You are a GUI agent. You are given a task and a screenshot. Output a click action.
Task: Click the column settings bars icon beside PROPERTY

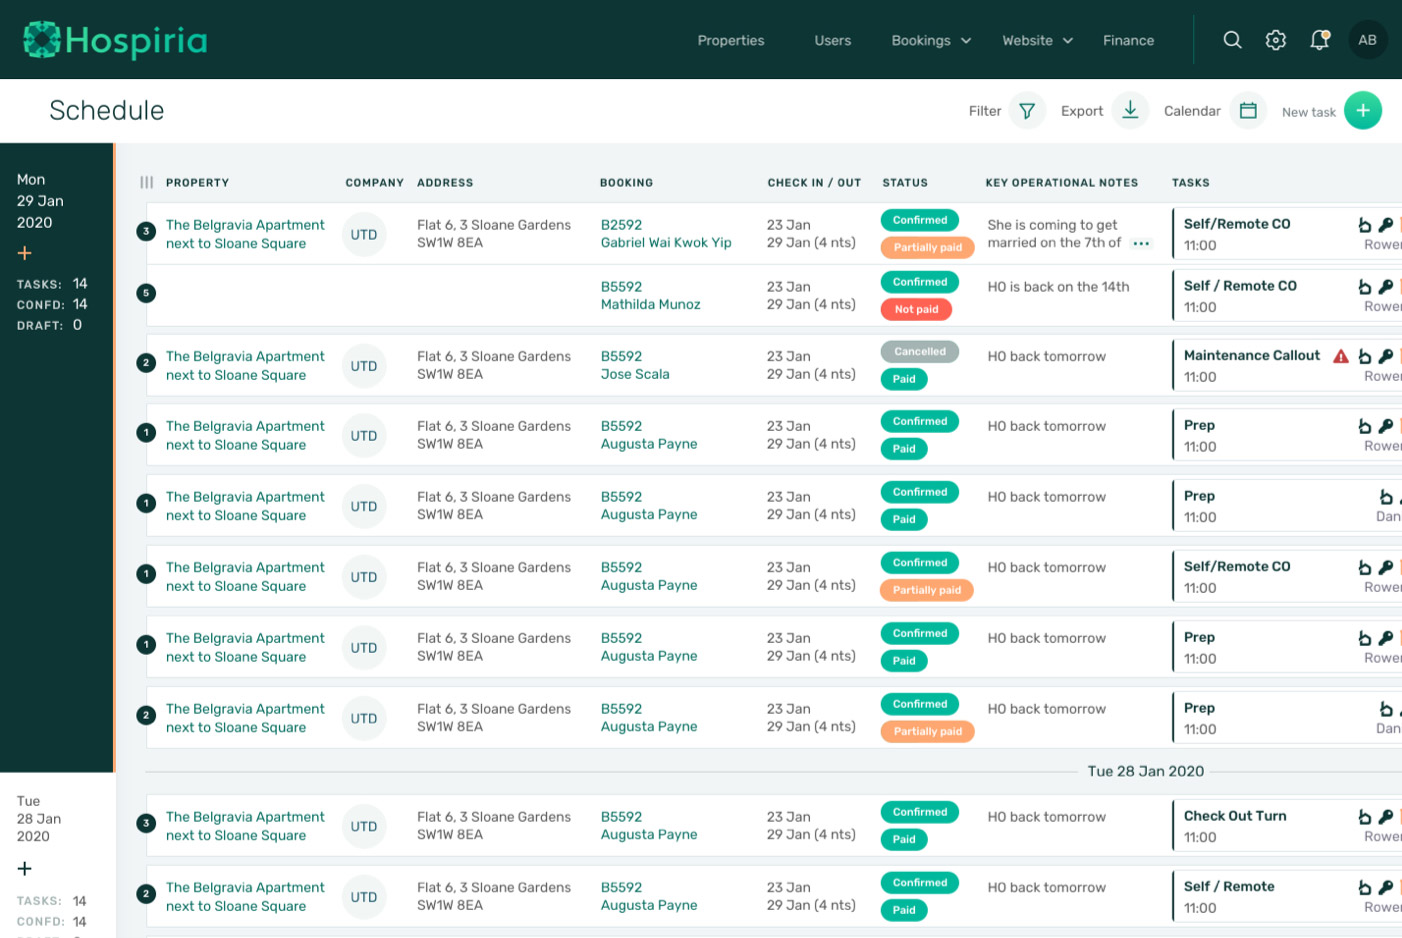[147, 182]
